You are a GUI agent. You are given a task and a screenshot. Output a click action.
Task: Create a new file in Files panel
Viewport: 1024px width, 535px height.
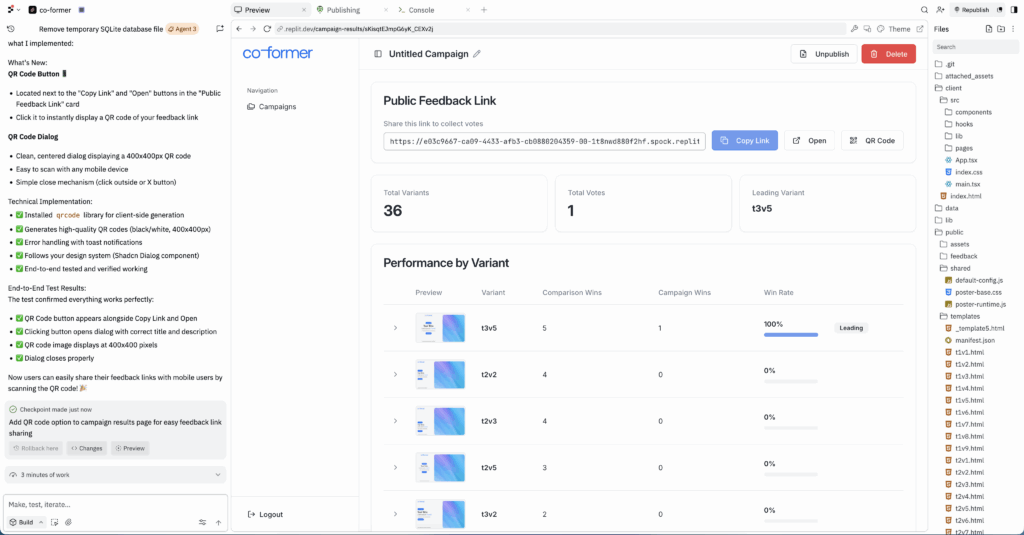point(989,29)
